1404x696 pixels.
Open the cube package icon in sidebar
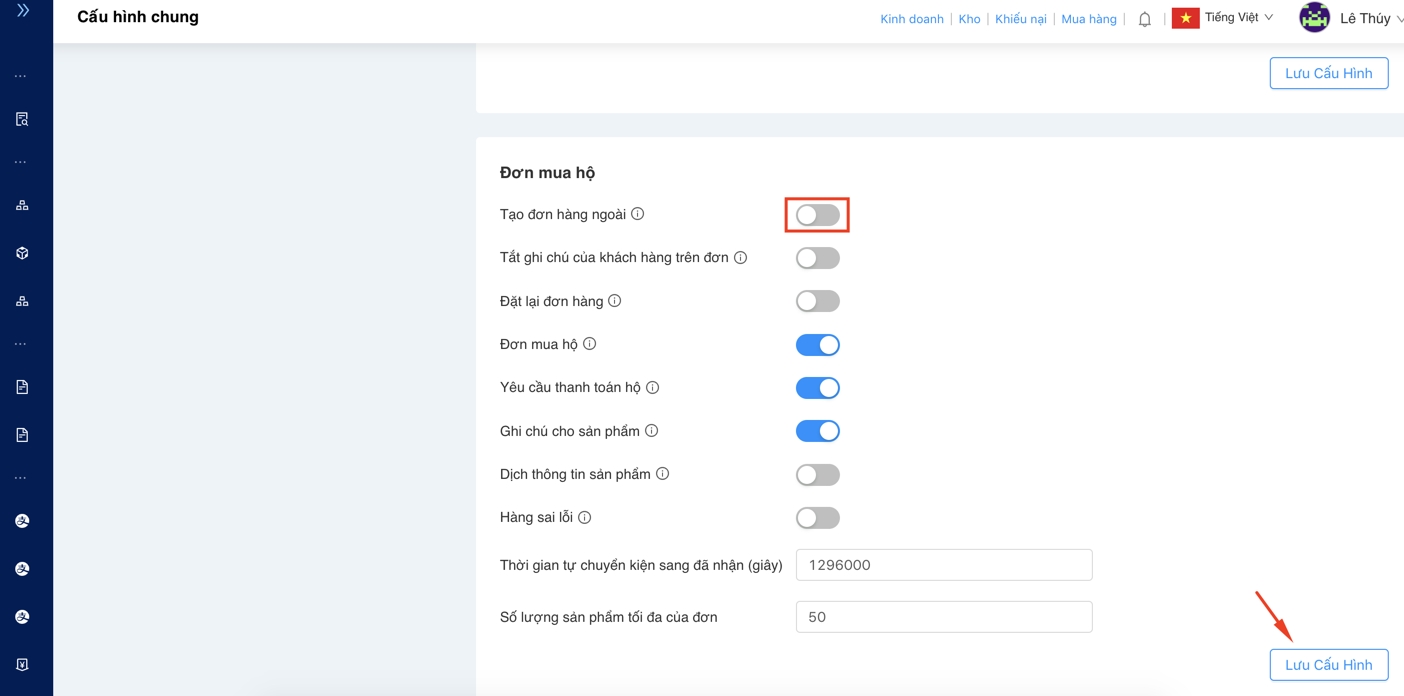22,253
